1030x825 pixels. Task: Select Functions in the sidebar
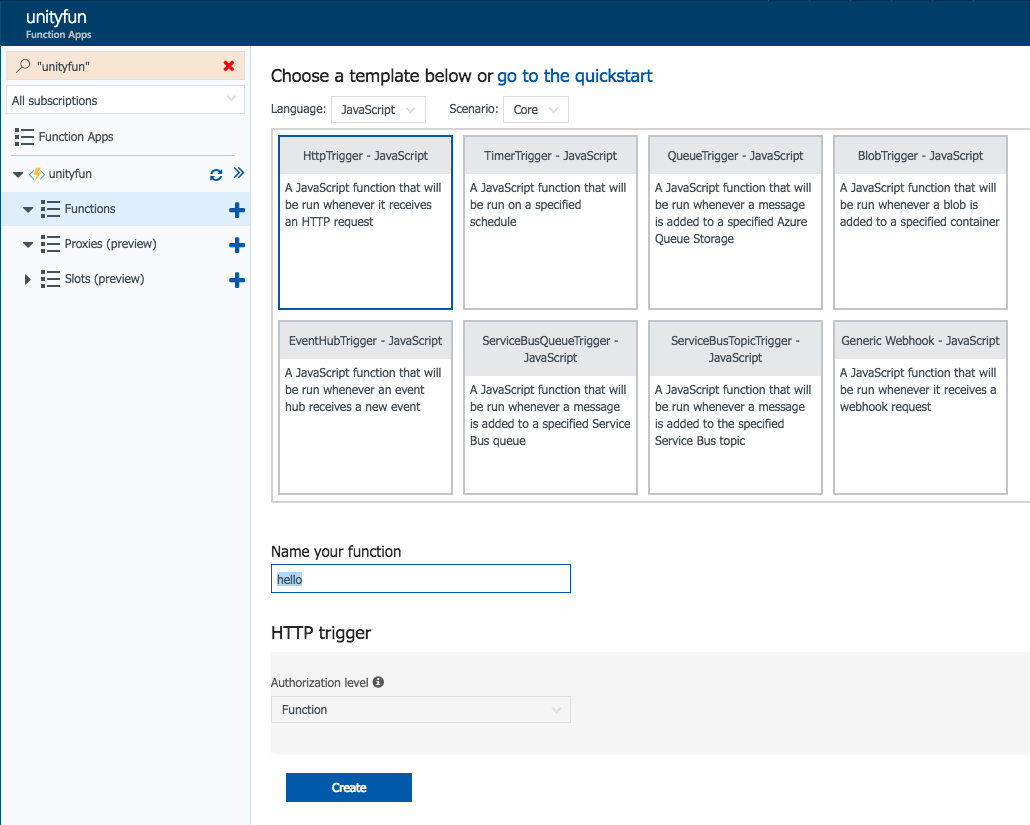(x=90, y=209)
